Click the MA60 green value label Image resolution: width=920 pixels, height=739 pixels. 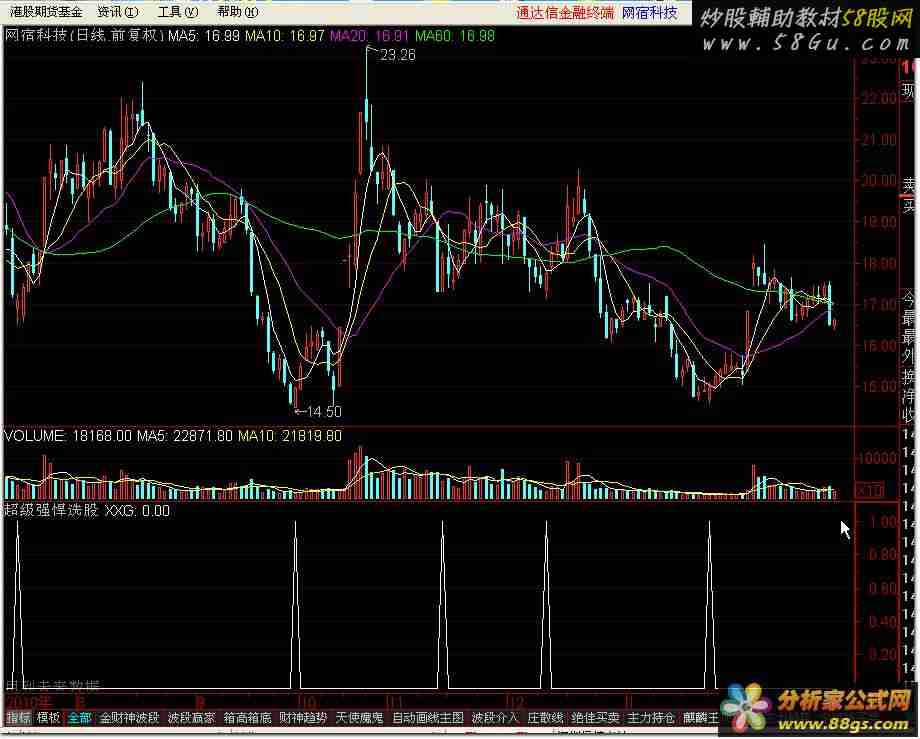455,36
